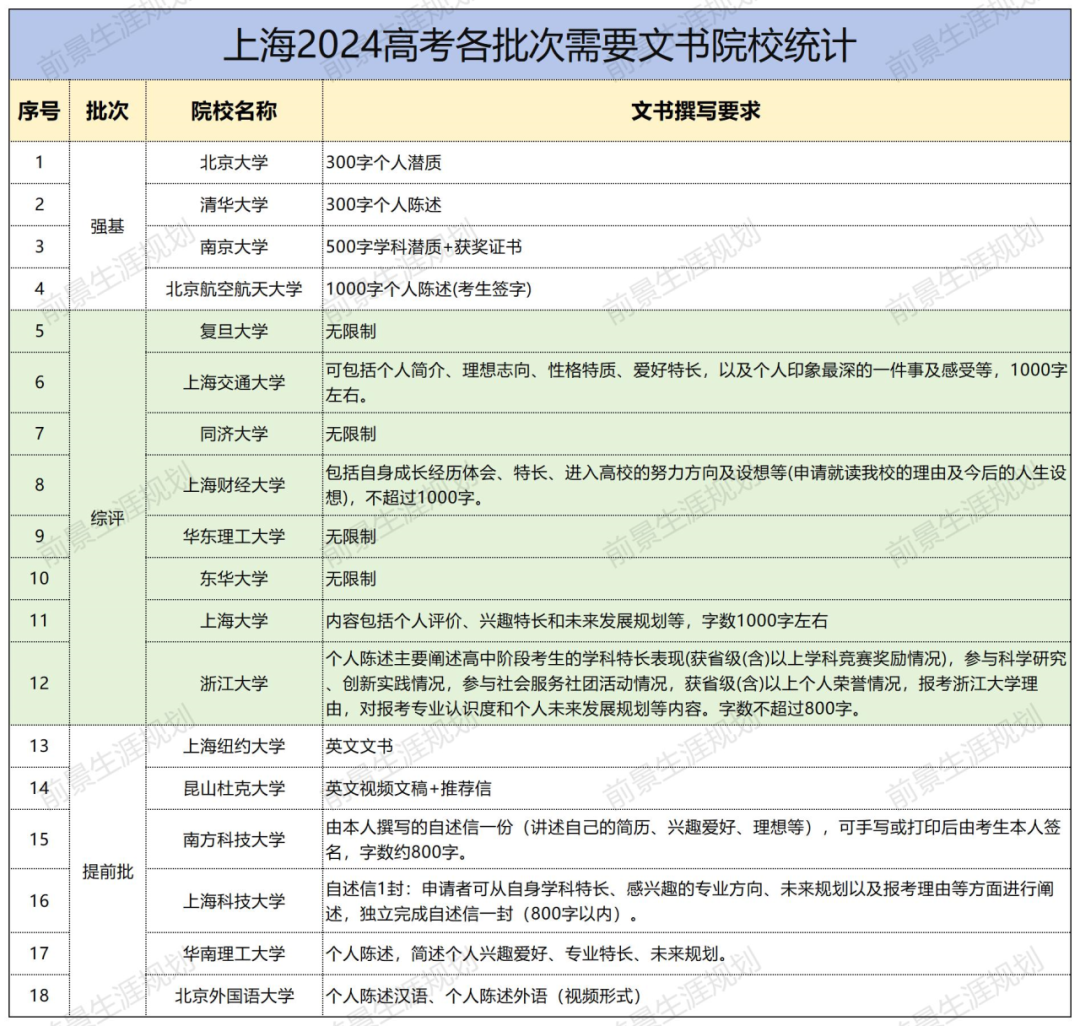Click the 华东理工大学 cell
1080x1026 pixels.
click(234, 536)
